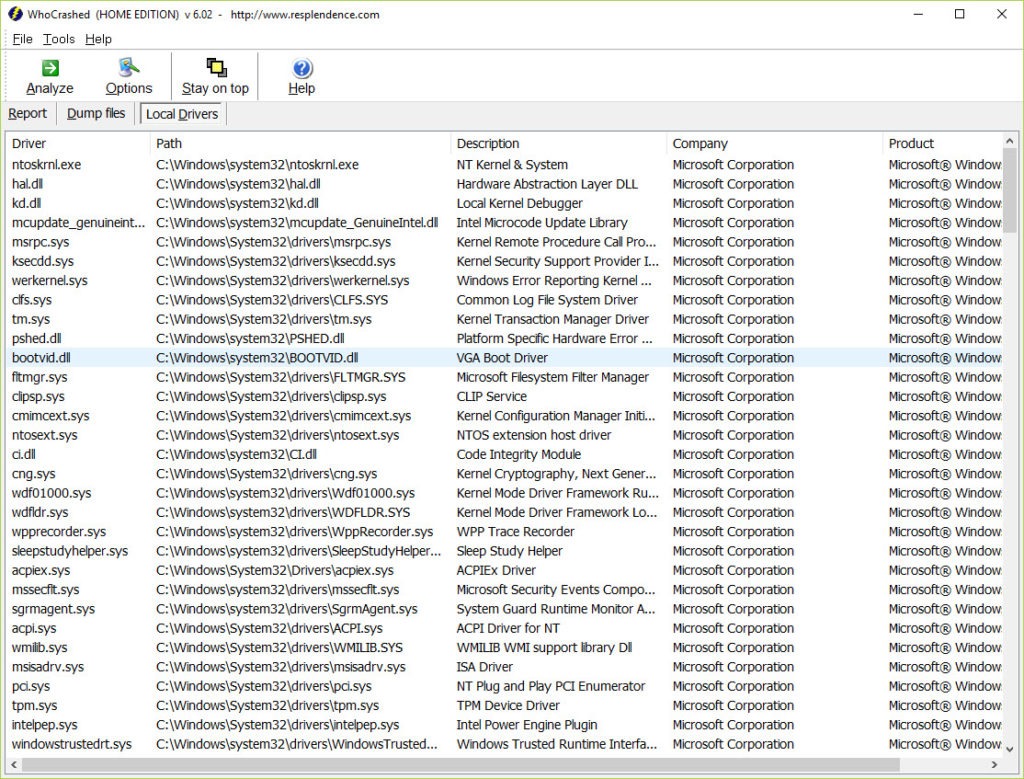Viewport: 1024px width, 779px height.
Task: Toggle the Stay on top icon
Action: pyautogui.click(x=216, y=67)
